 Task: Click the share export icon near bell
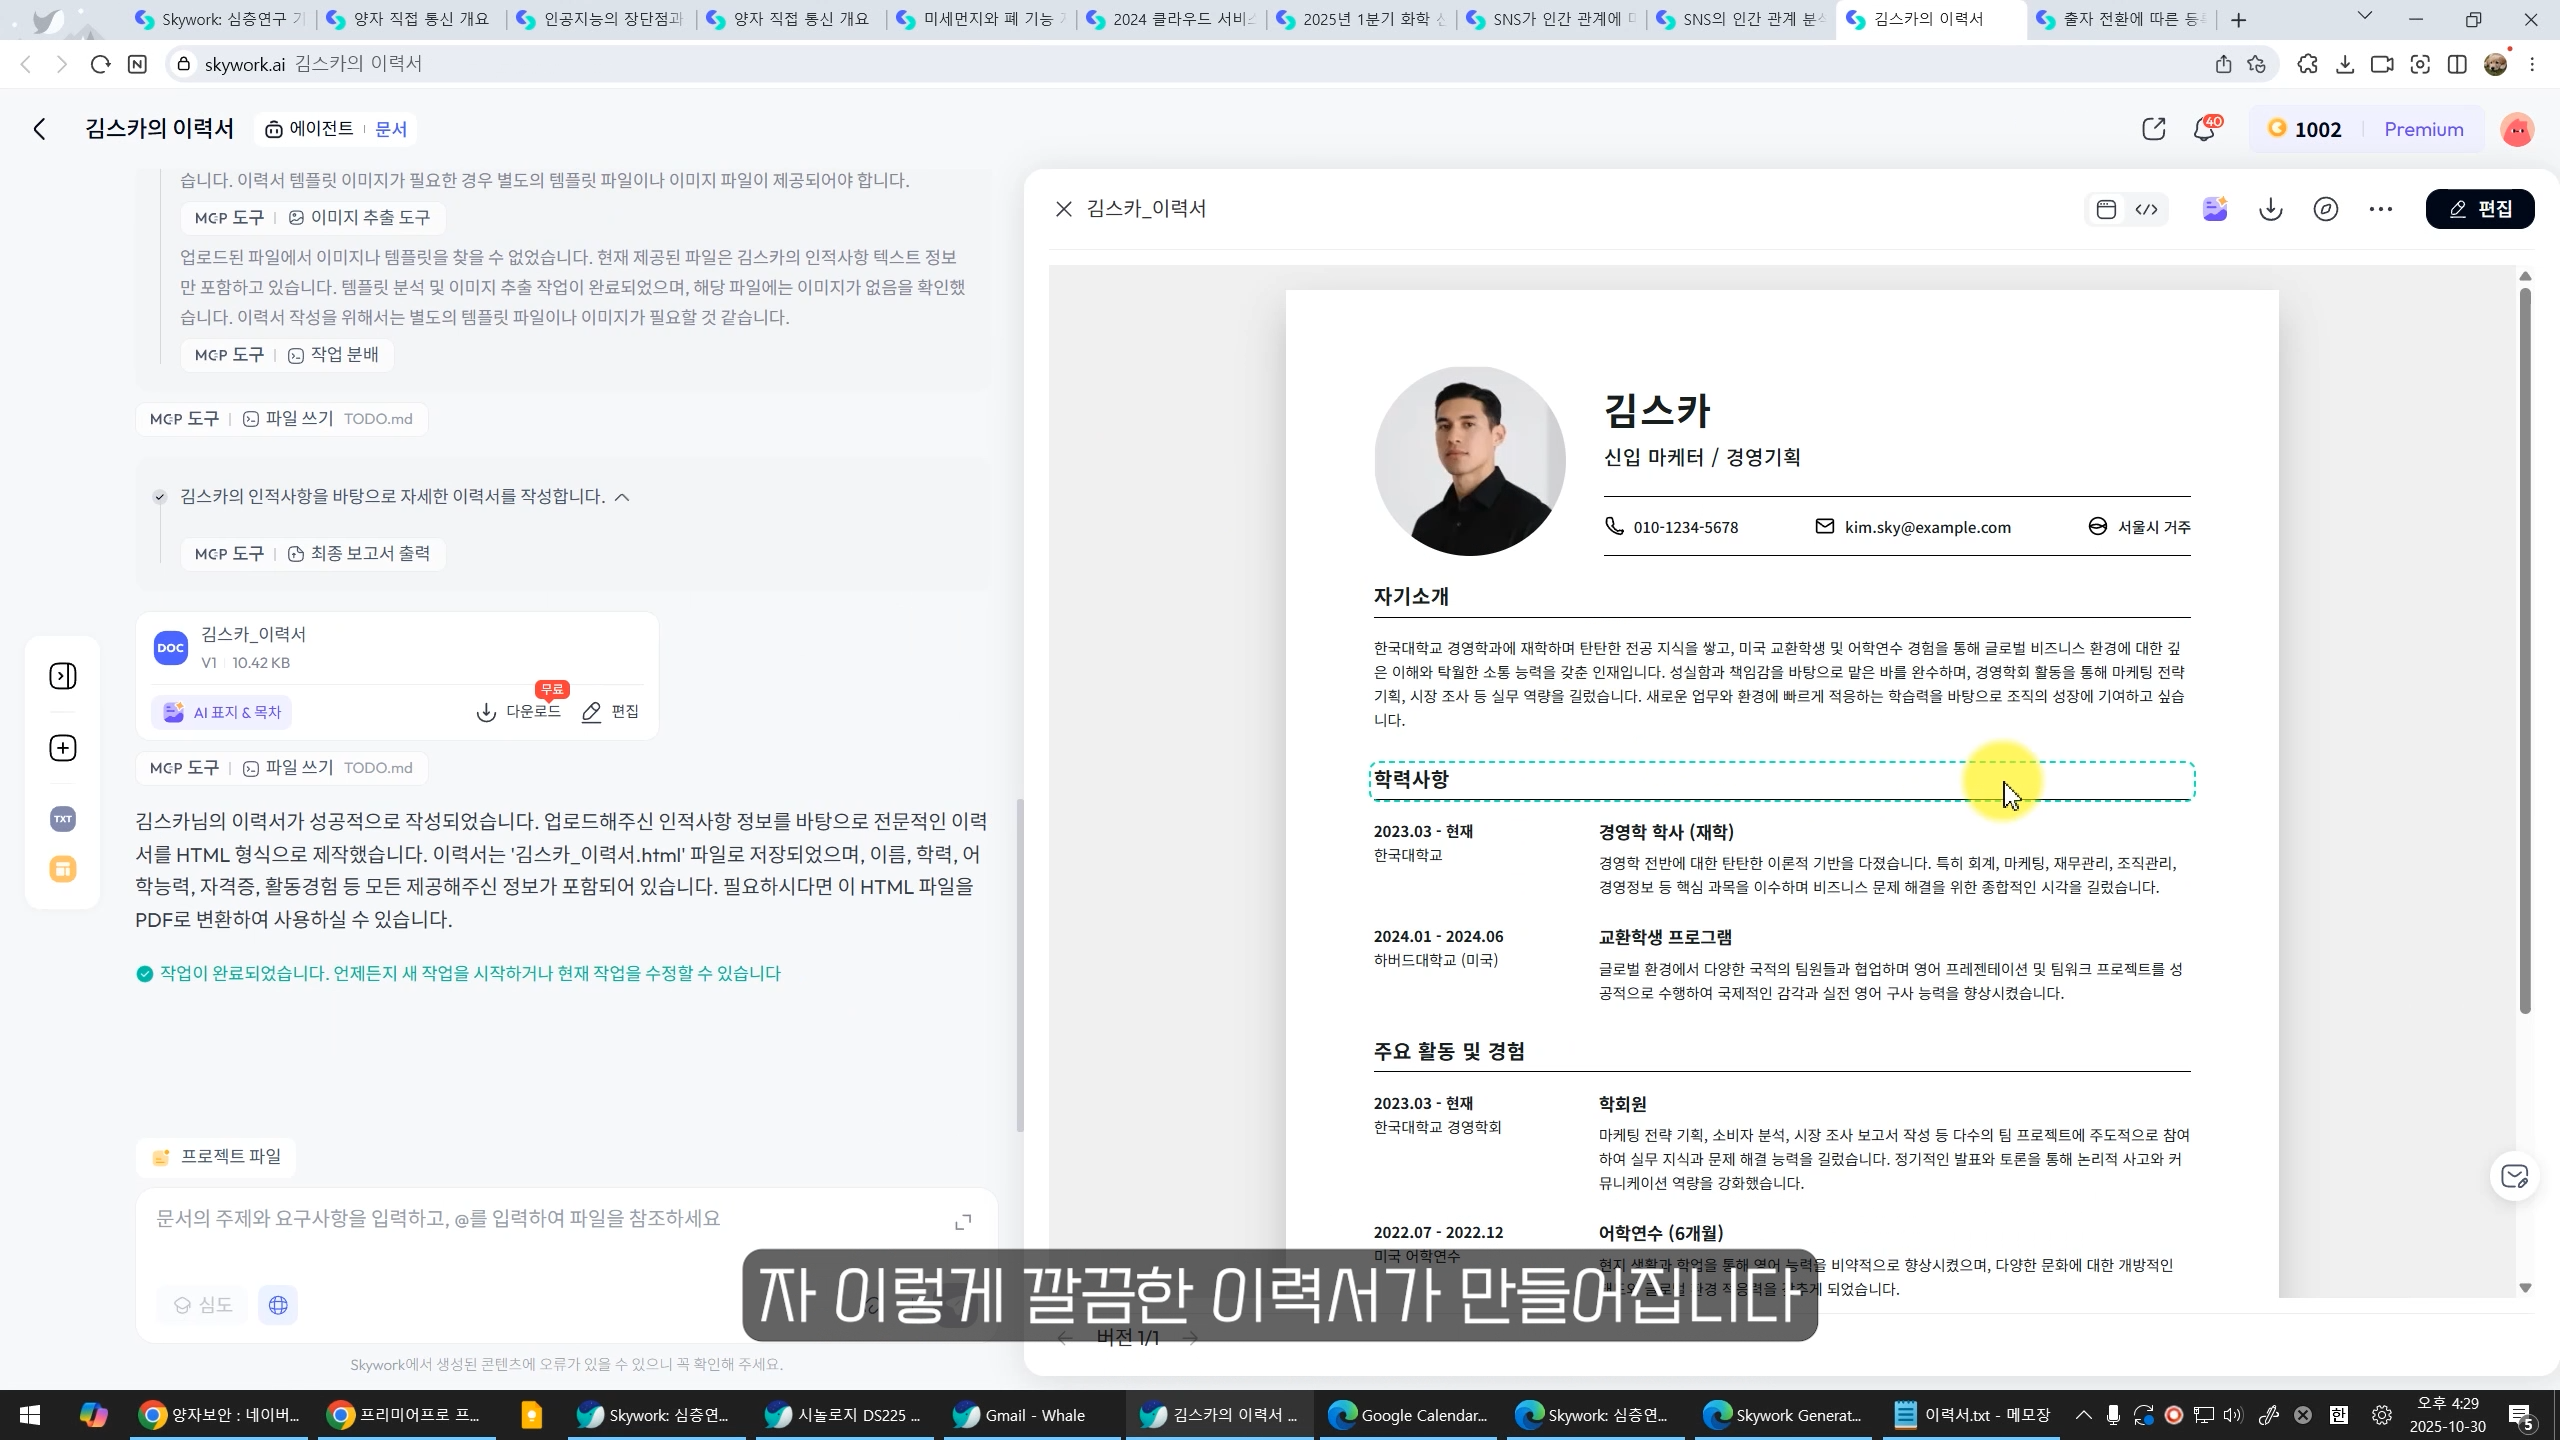2153,129
